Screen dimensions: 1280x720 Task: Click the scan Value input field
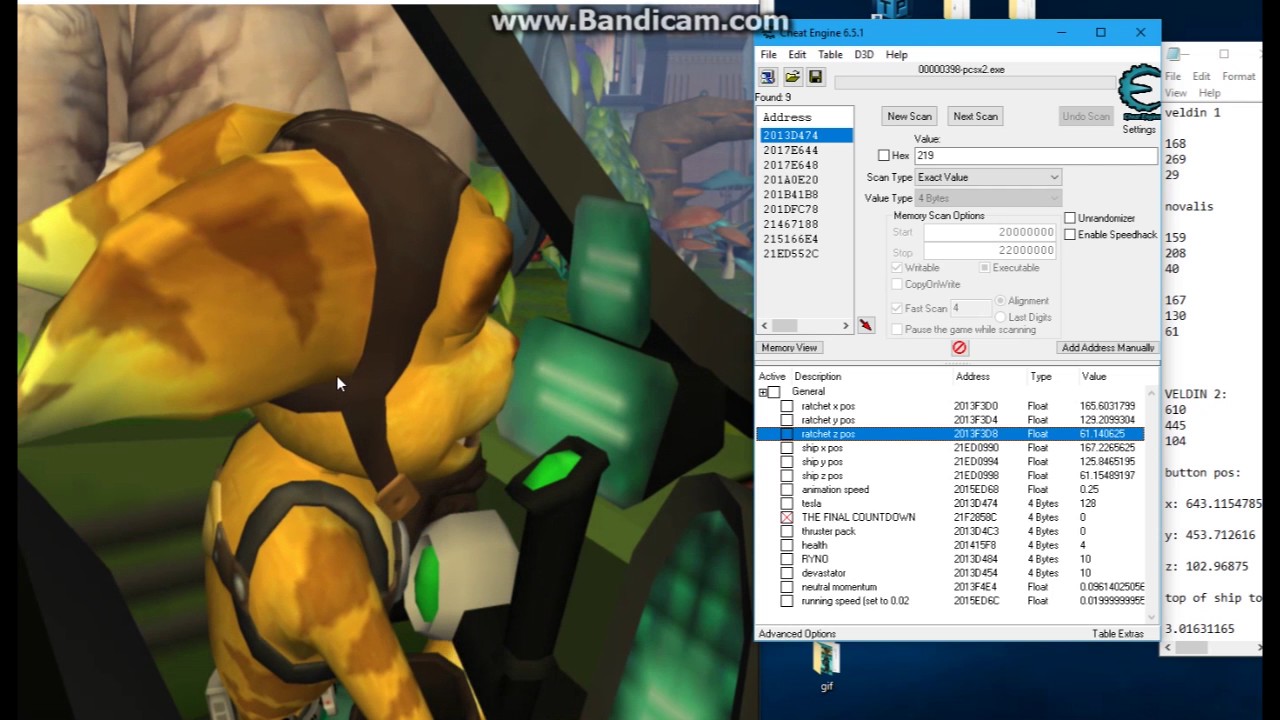(x=1035, y=155)
